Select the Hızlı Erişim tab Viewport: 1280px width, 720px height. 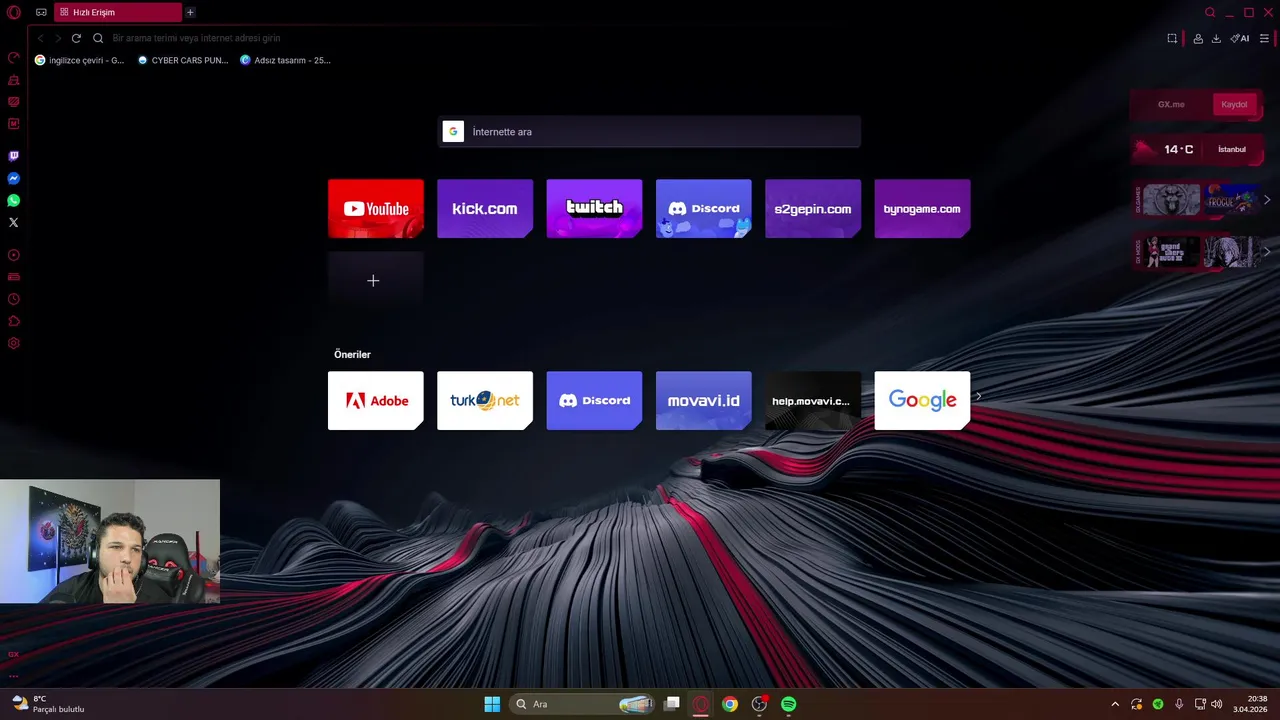pos(118,12)
